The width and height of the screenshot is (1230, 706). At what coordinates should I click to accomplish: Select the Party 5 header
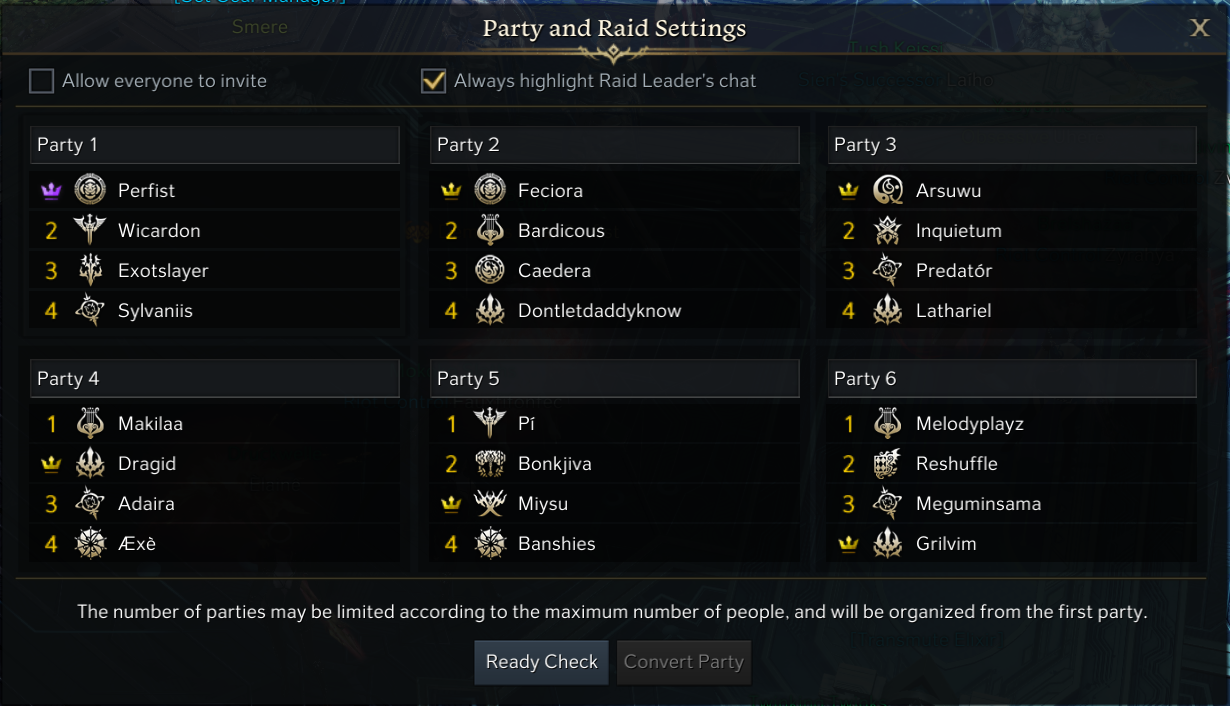click(x=614, y=379)
